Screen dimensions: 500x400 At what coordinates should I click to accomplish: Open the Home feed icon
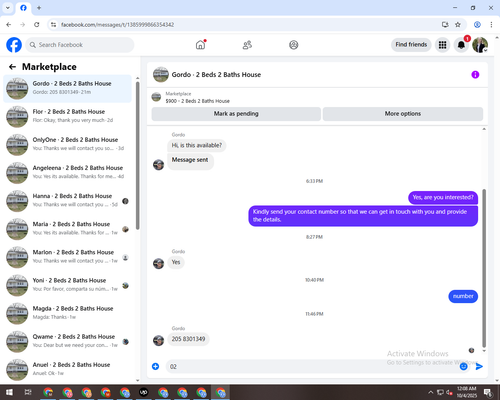(x=200, y=45)
